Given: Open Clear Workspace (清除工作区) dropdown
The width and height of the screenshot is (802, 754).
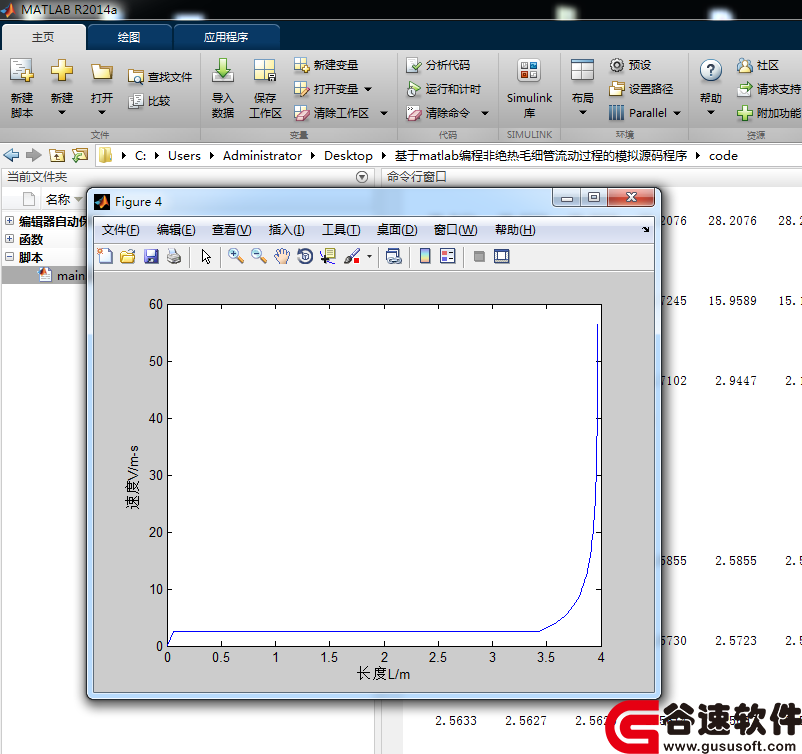Looking at the screenshot, I should point(384,113).
